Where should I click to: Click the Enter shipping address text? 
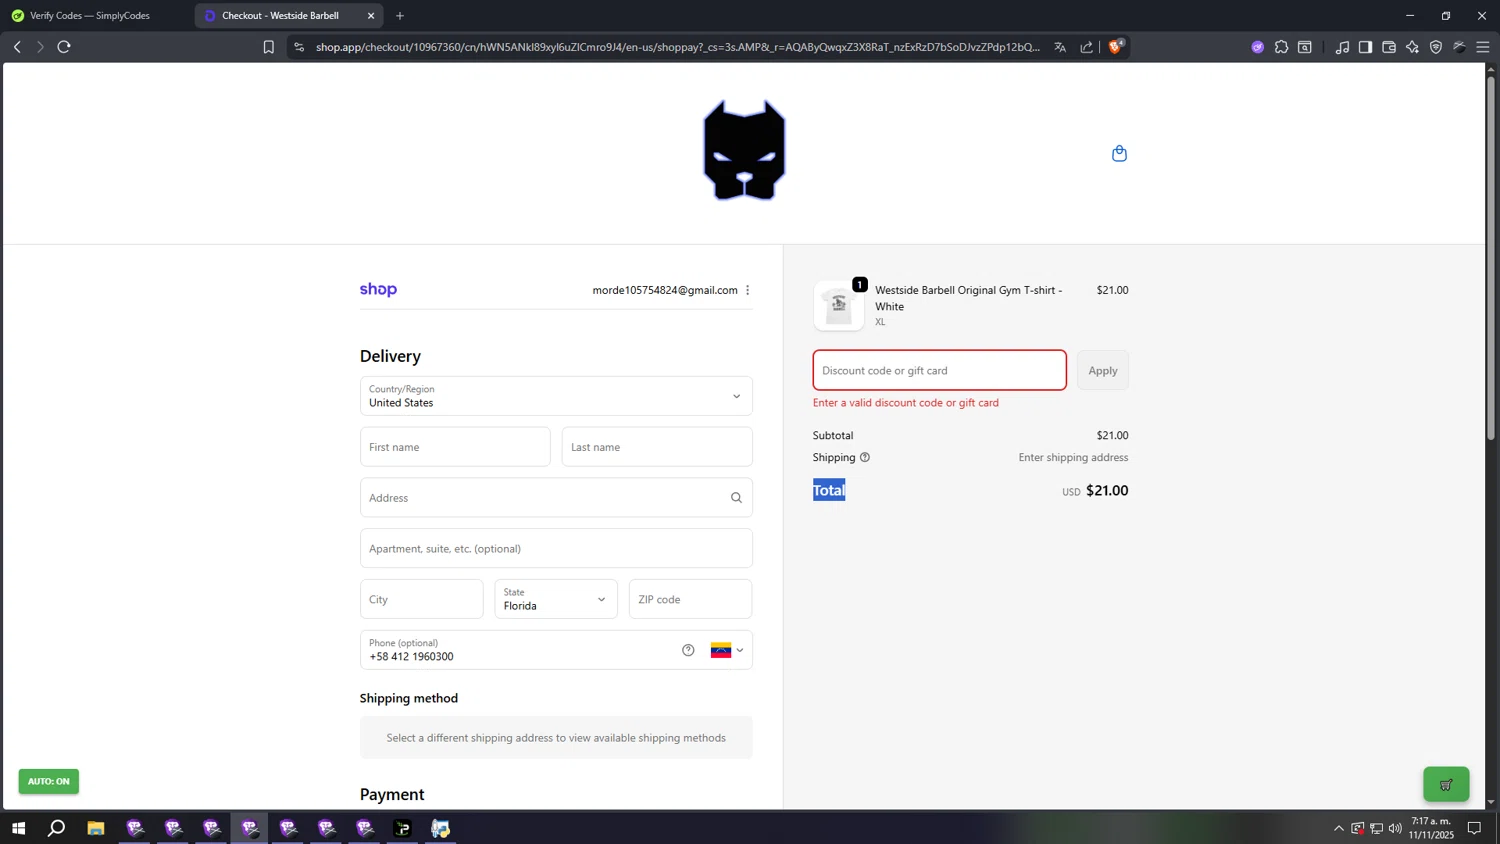(1073, 457)
